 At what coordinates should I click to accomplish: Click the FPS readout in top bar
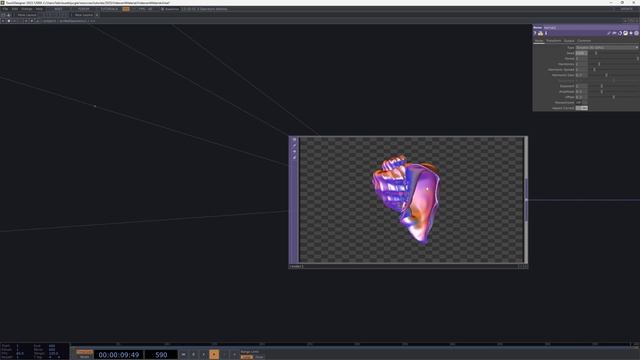coord(145,9)
